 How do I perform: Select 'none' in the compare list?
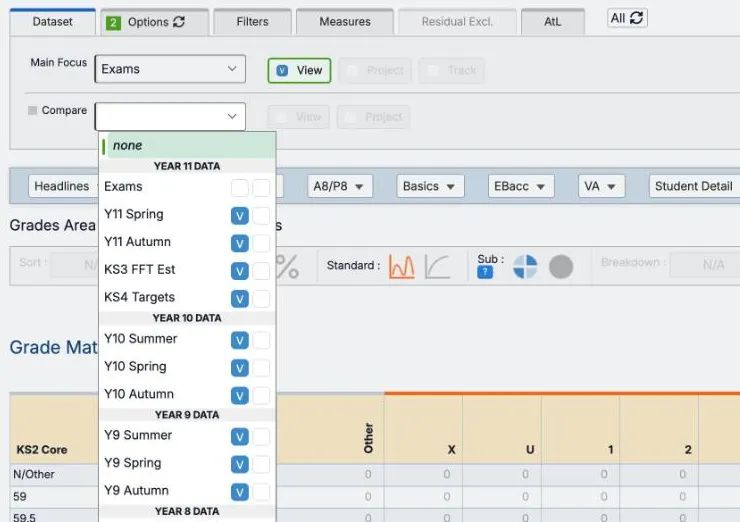tap(187, 145)
